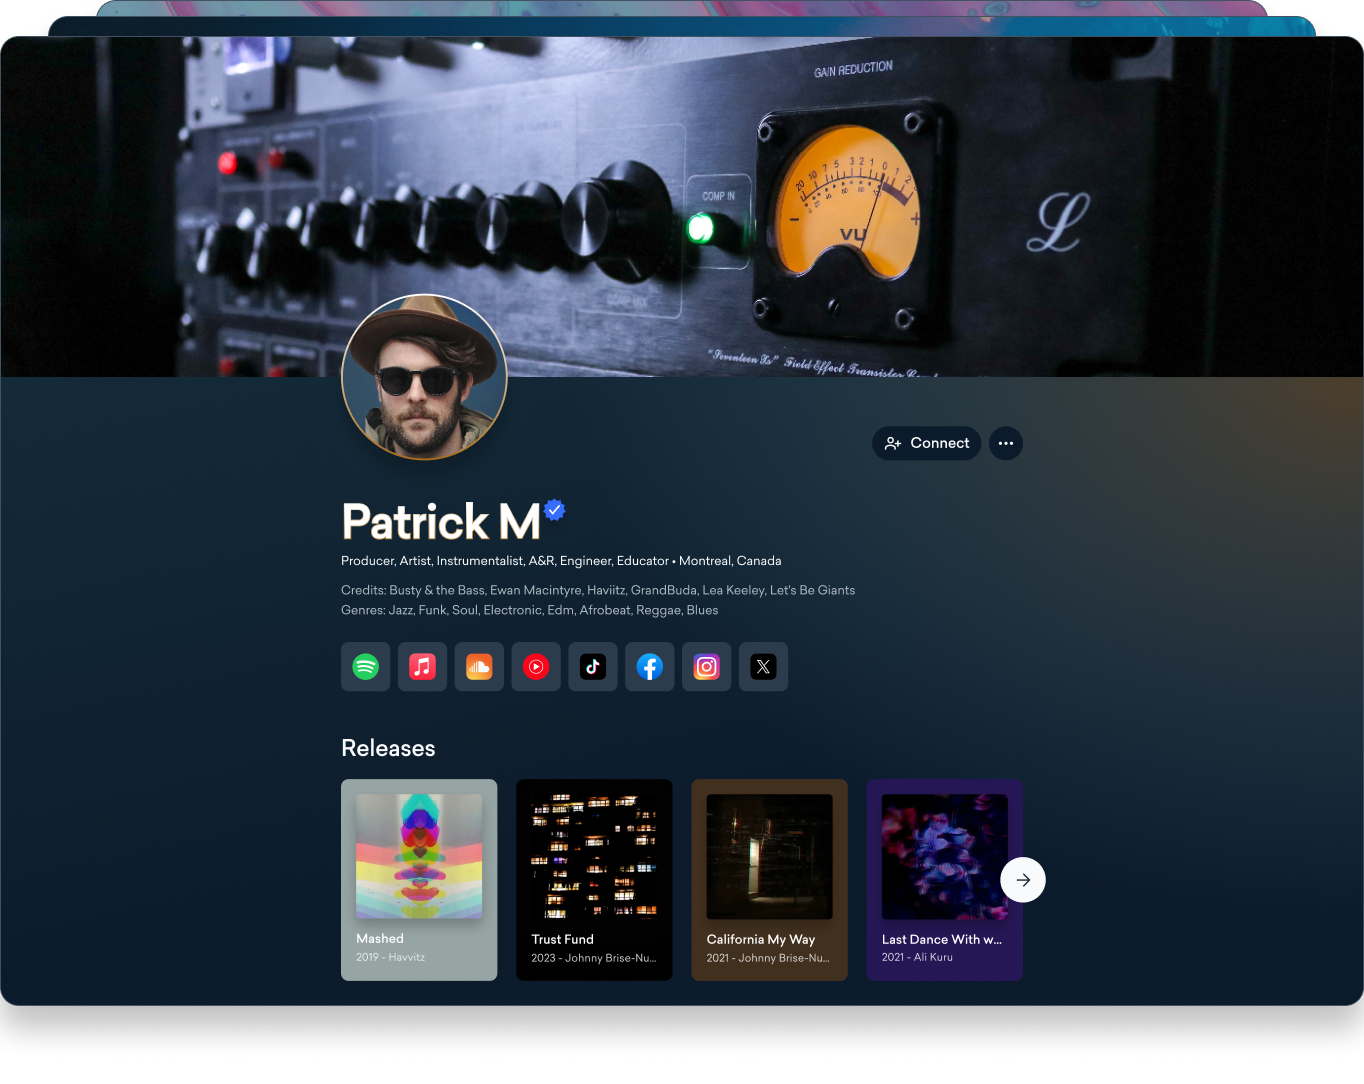This screenshot has width=1364, height=1084.
Task: Click the SoundCloud icon
Action: click(479, 667)
